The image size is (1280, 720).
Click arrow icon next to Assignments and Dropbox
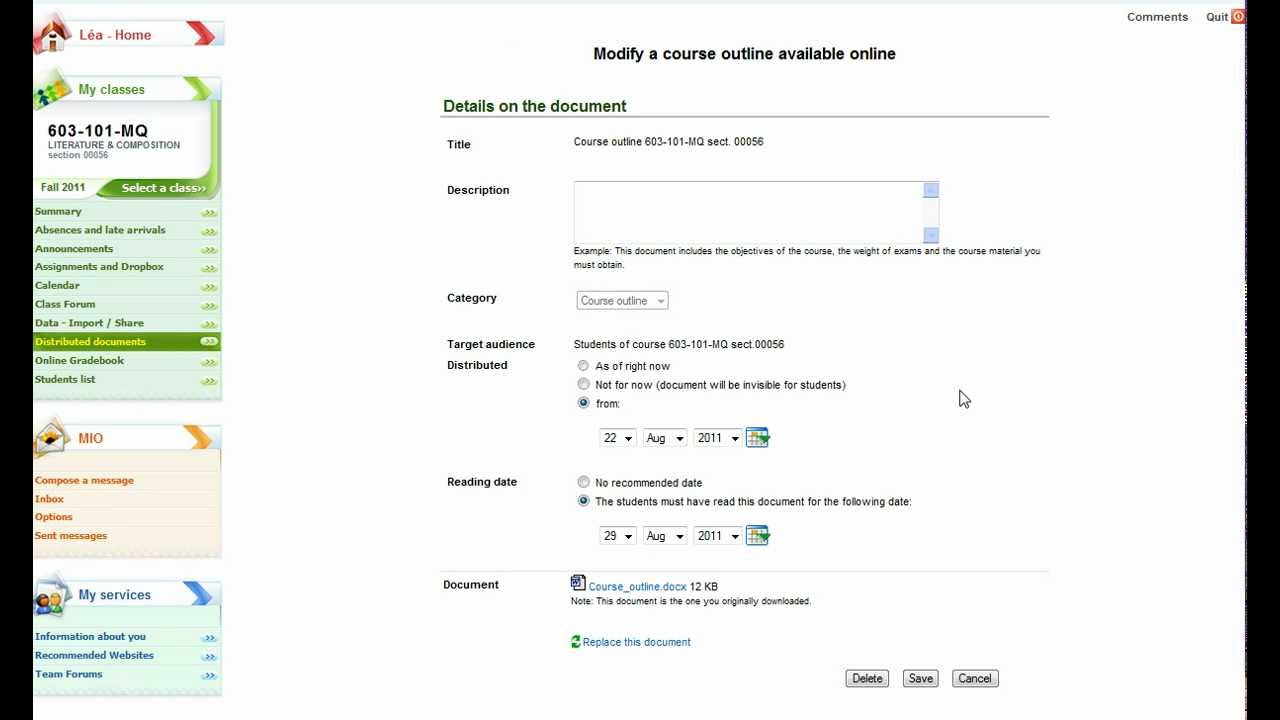click(208, 268)
